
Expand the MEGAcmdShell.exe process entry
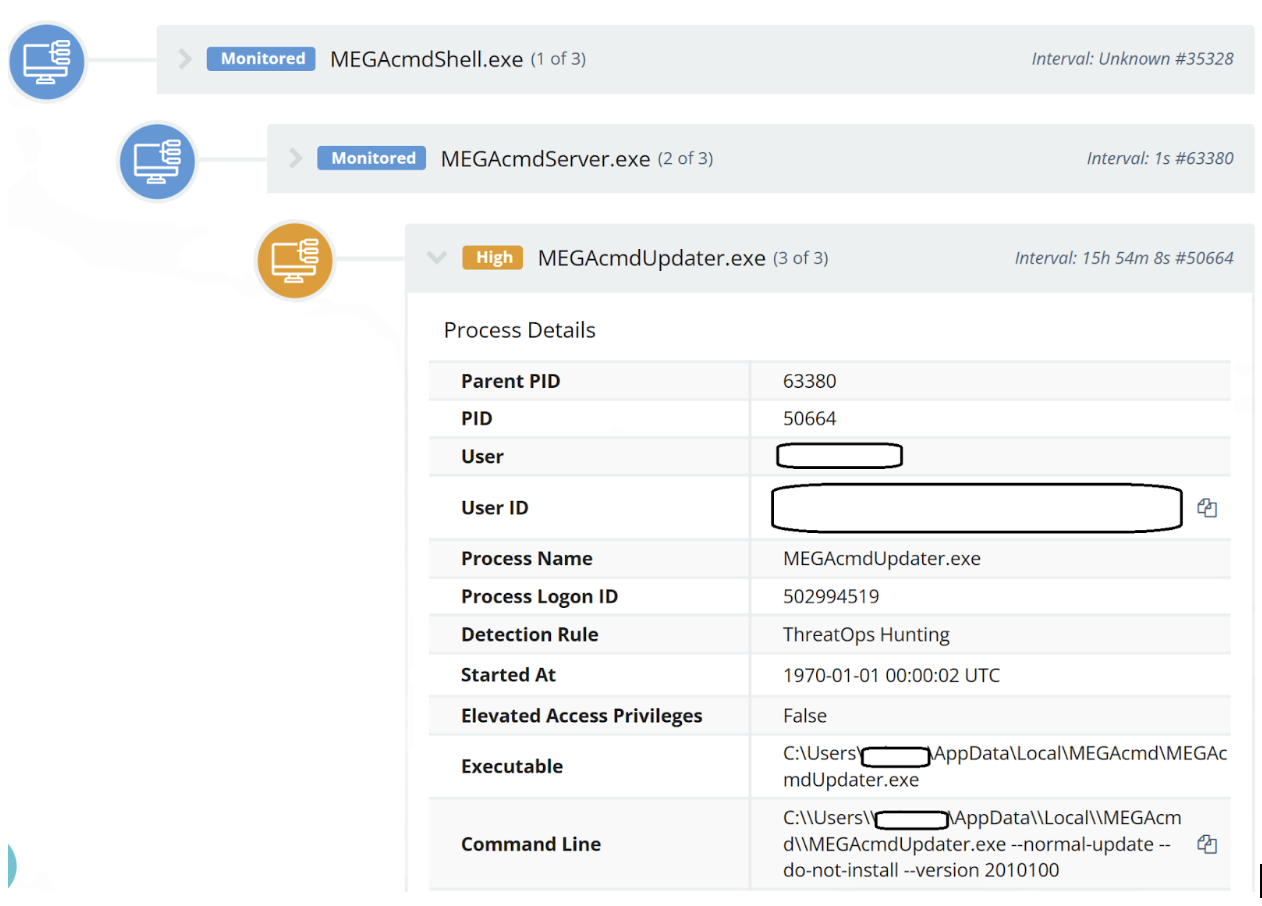184,58
